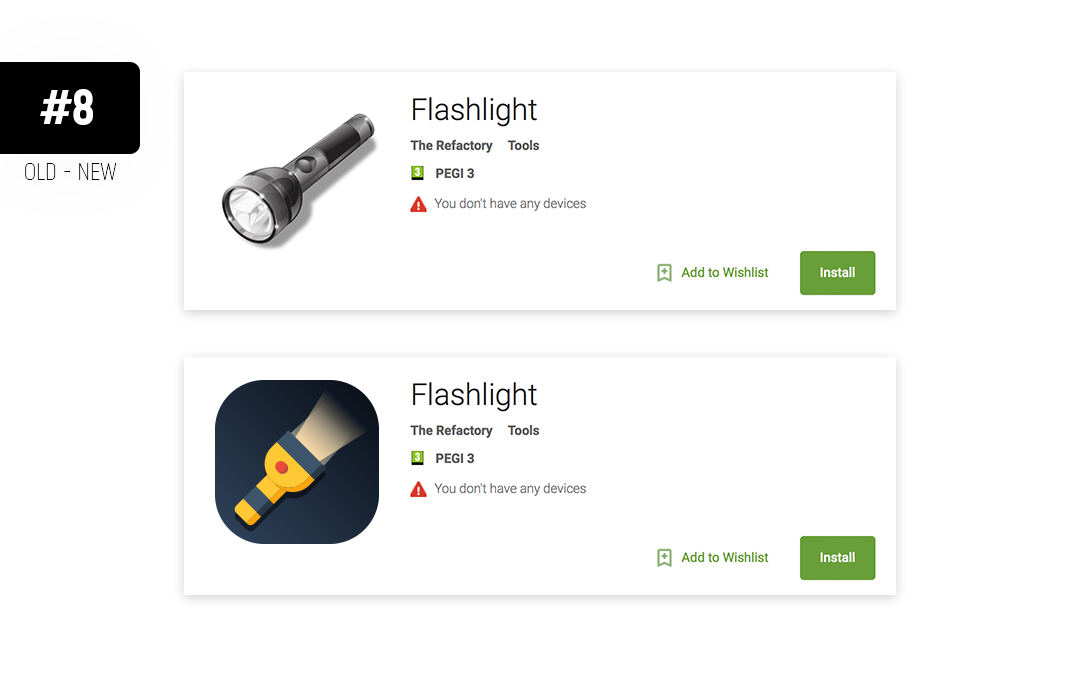
Task: Click the Flashlight title in bottom card
Action: 474,395
